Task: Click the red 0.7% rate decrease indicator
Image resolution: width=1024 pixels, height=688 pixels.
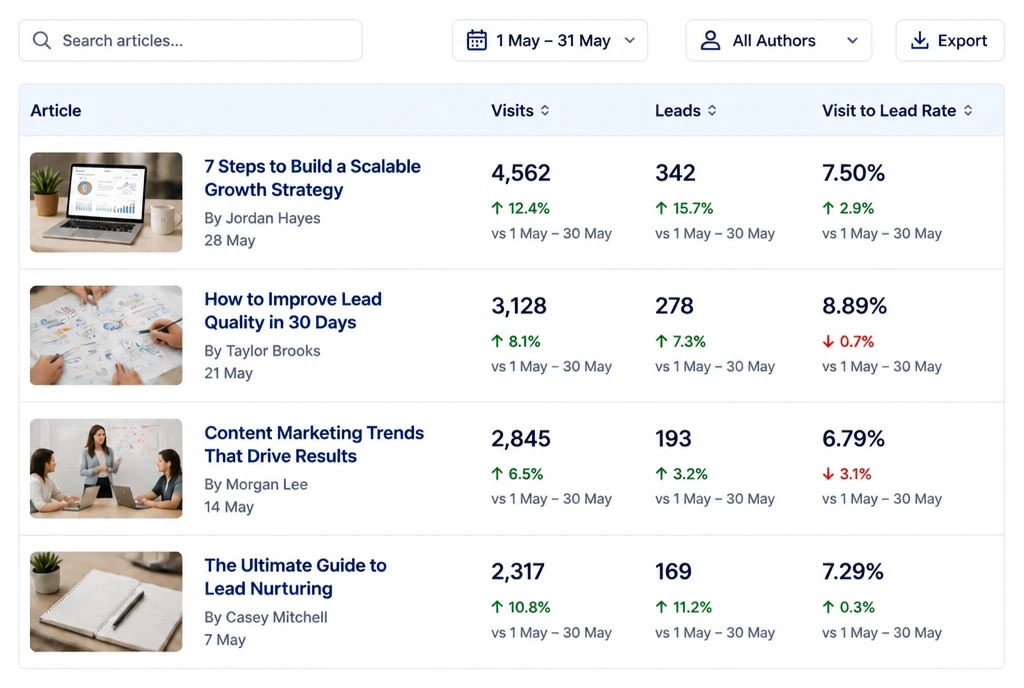Action: (848, 341)
